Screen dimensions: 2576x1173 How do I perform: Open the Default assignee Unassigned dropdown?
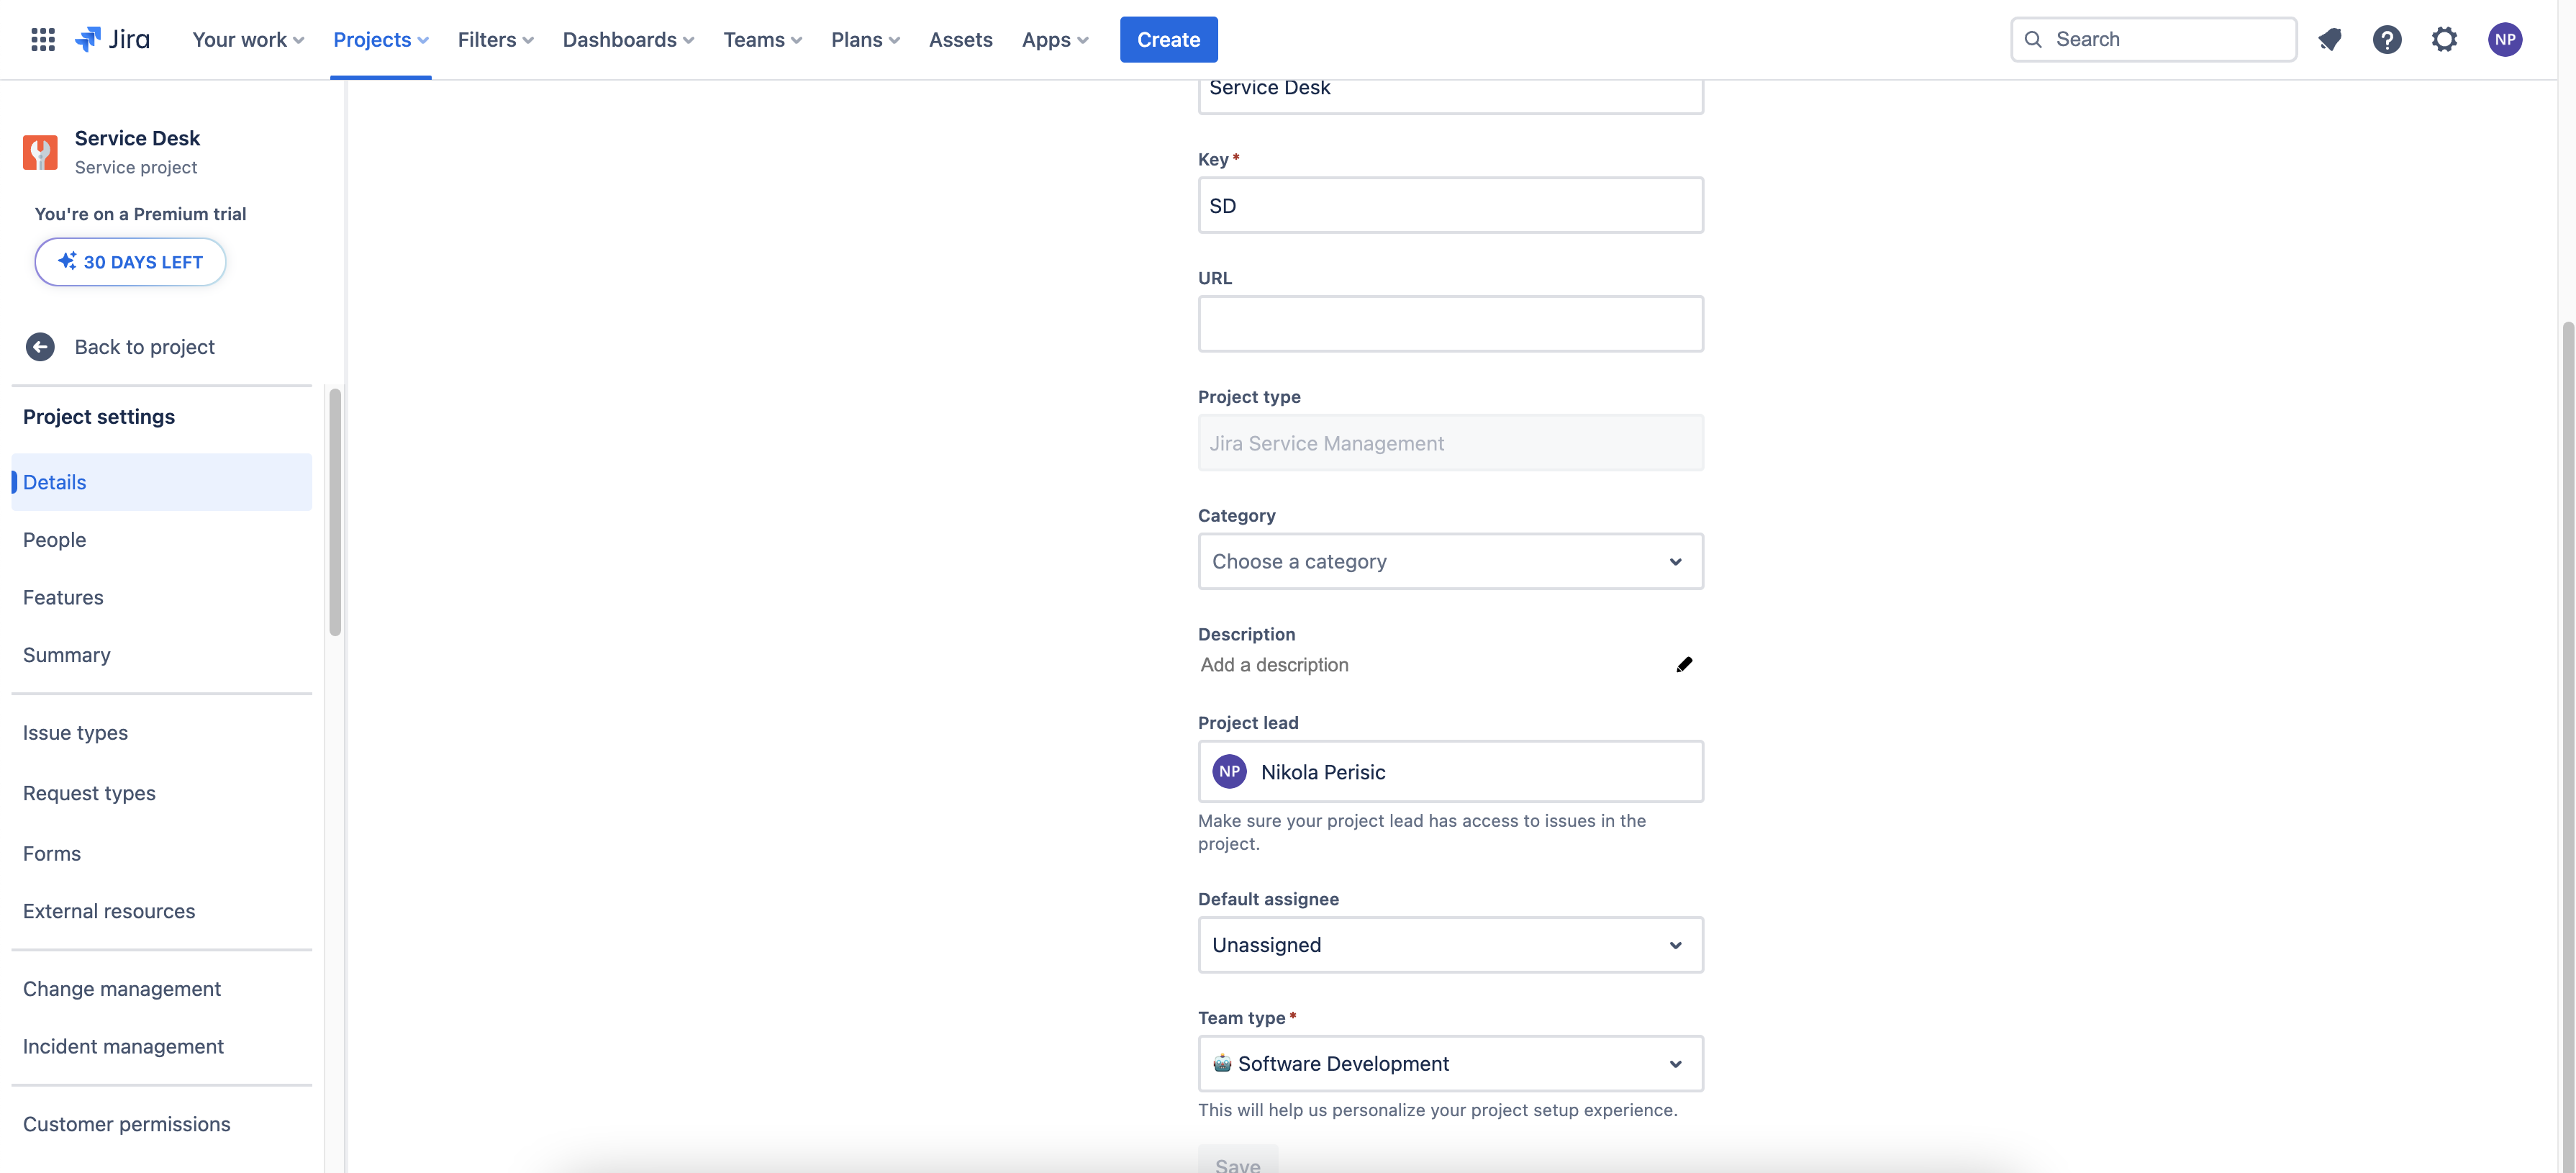1449,944
